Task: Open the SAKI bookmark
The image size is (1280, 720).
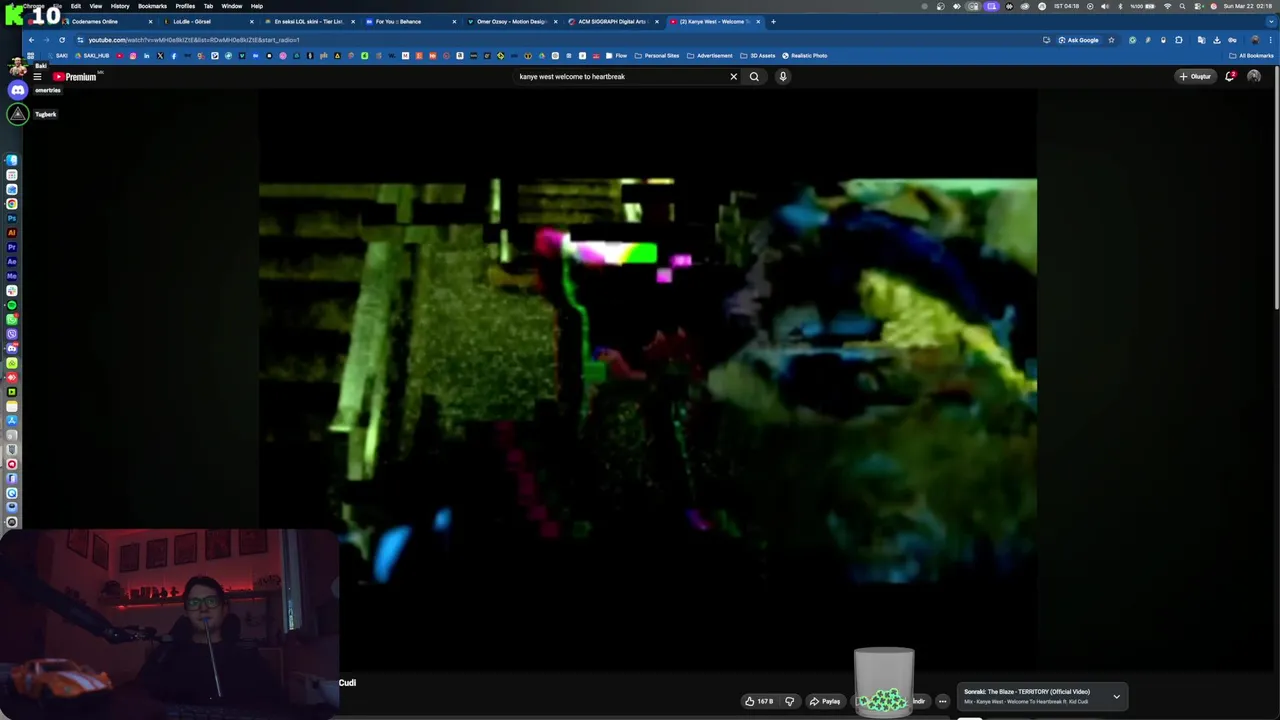Action: click(57, 56)
